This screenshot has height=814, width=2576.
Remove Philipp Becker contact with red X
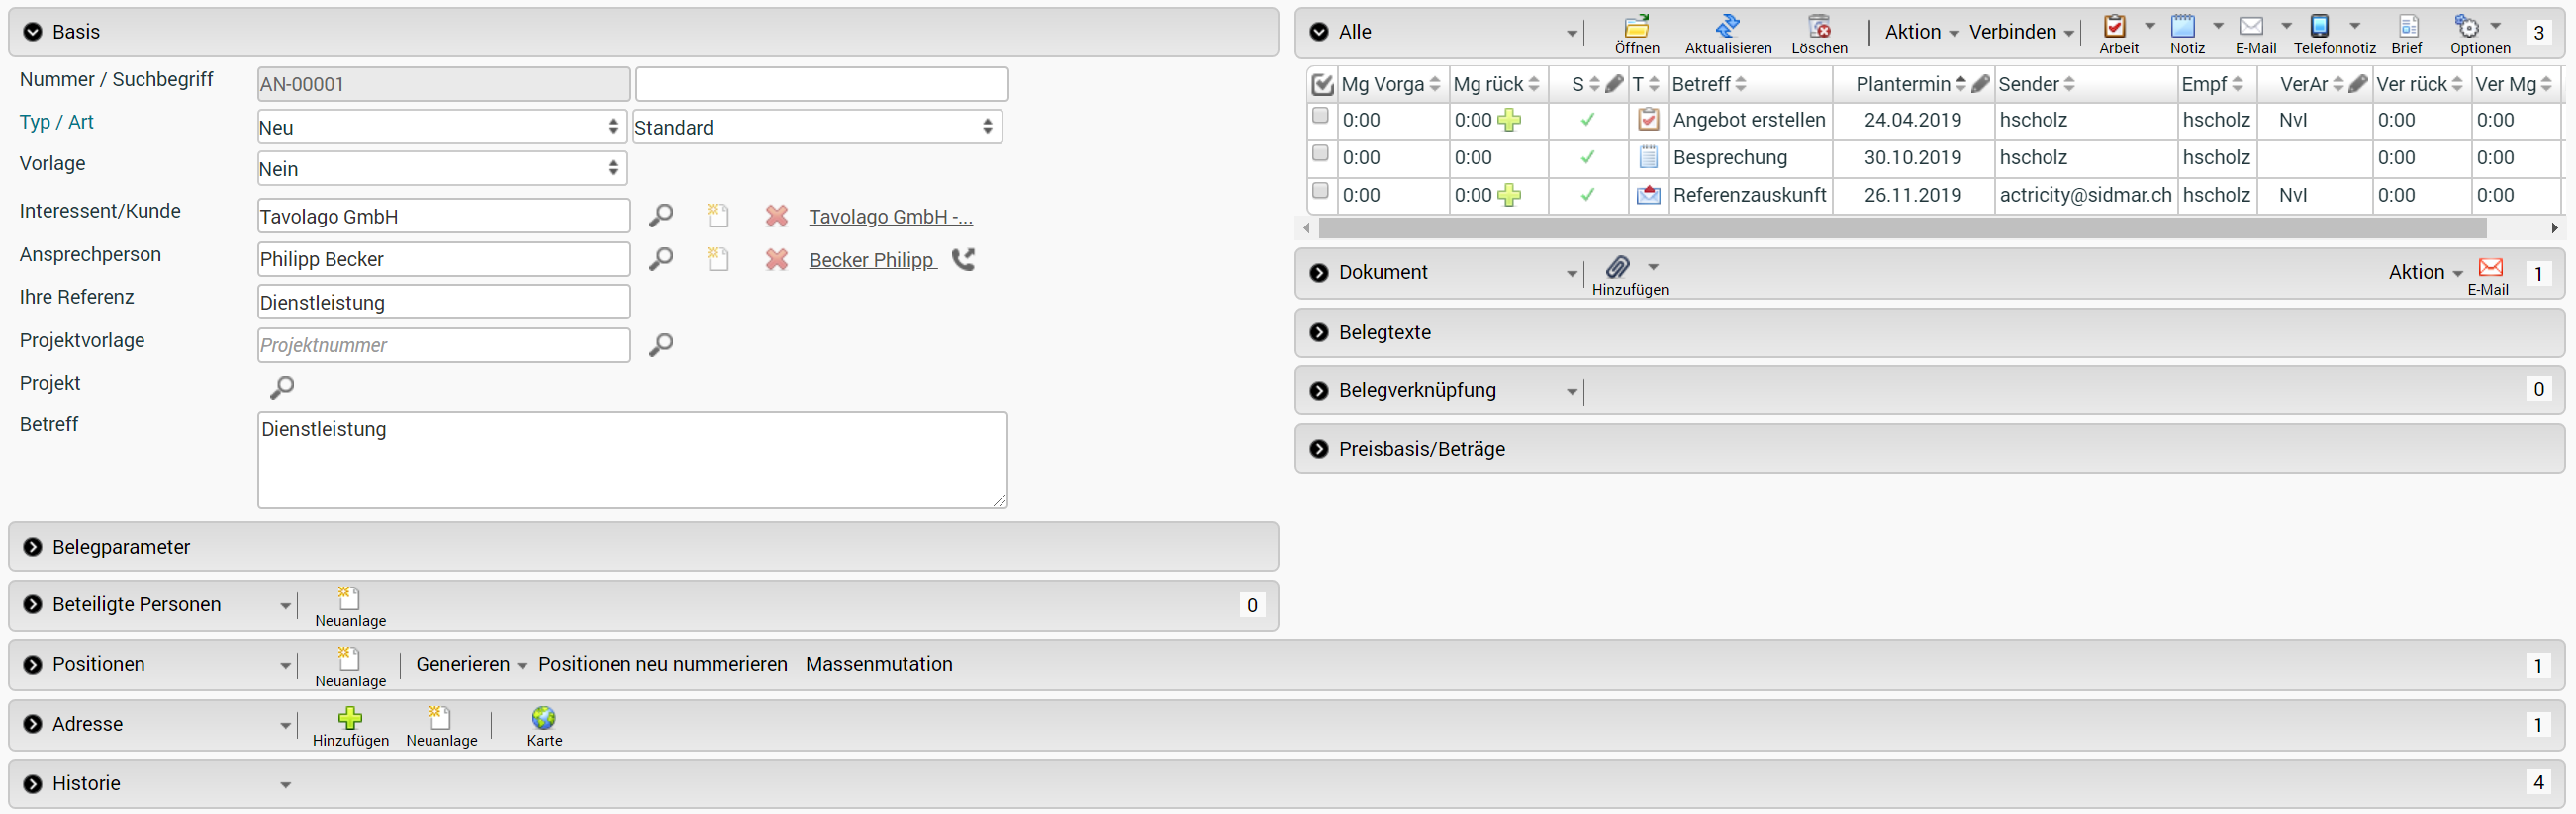tap(776, 259)
